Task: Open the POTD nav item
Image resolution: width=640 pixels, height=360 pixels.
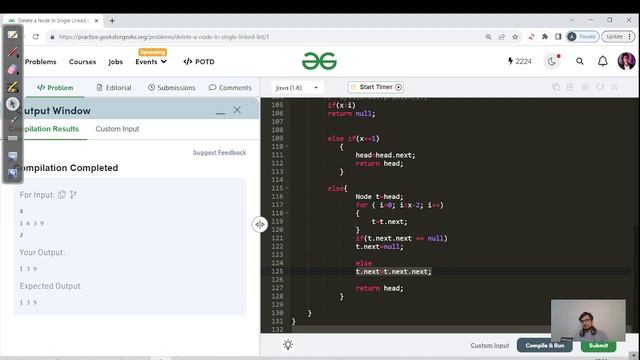Action: [x=199, y=62]
